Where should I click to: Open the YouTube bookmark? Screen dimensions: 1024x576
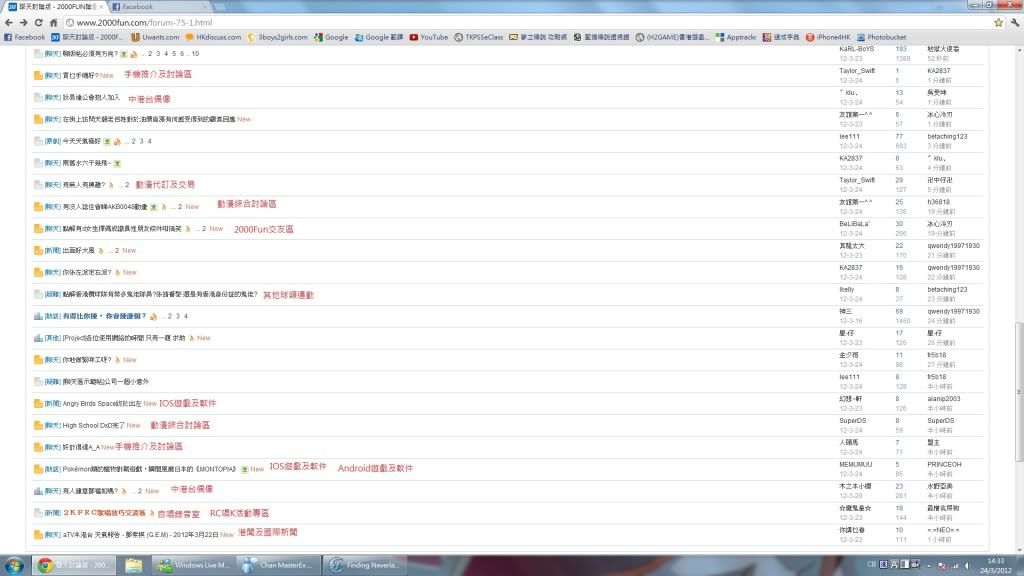[427, 37]
